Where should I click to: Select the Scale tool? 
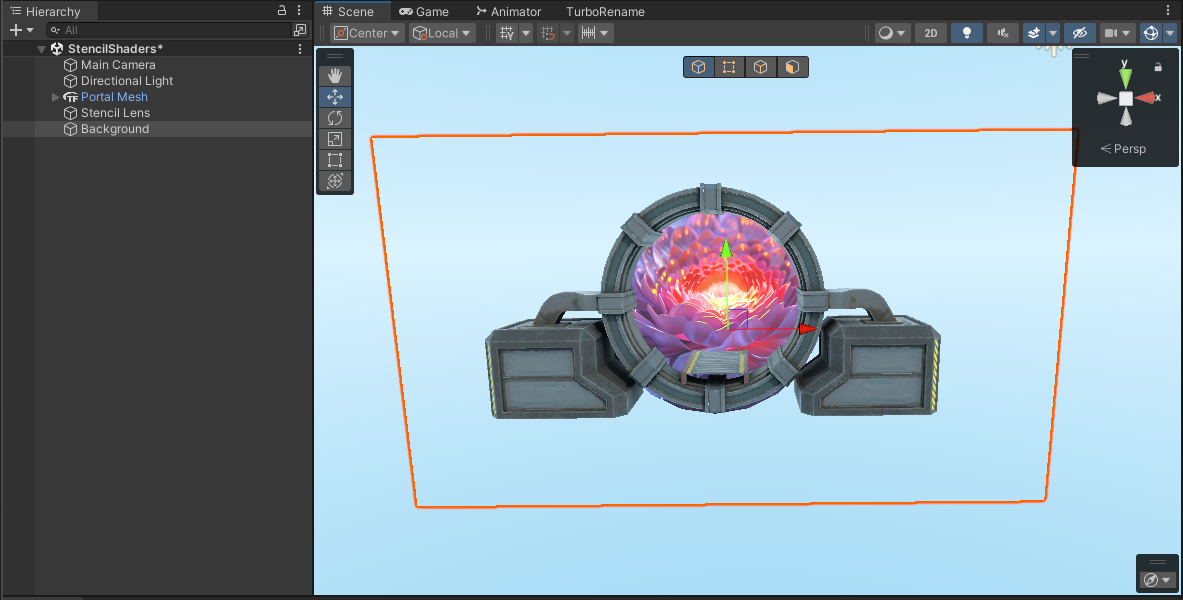click(x=335, y=138)
